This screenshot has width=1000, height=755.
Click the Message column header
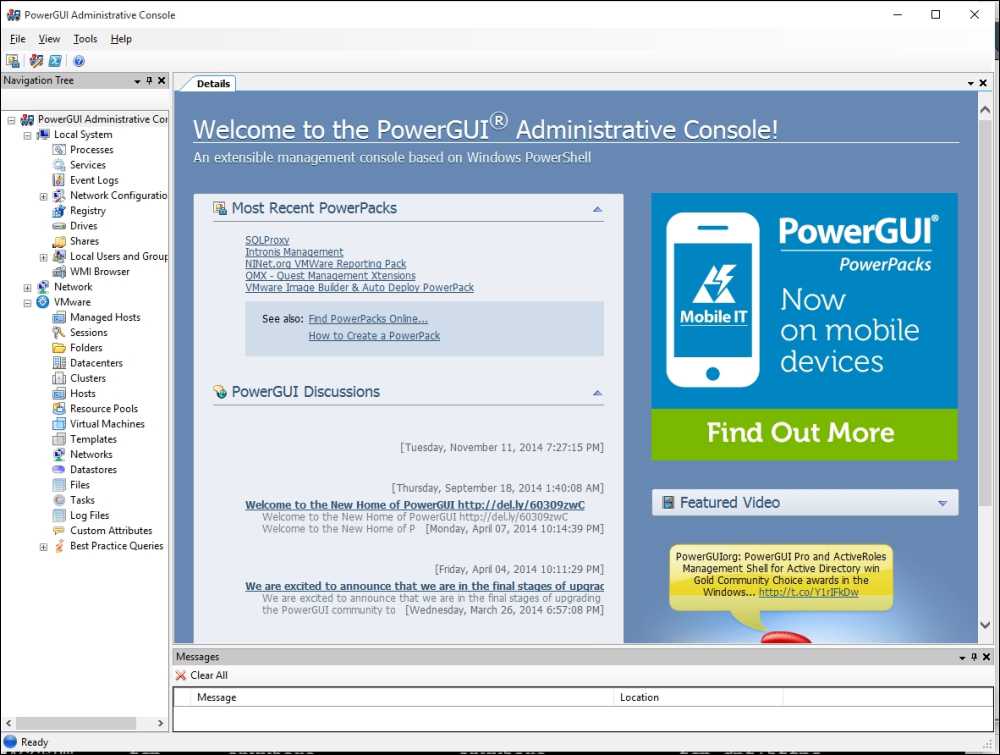pyautogui.click(x=402, y=698)
